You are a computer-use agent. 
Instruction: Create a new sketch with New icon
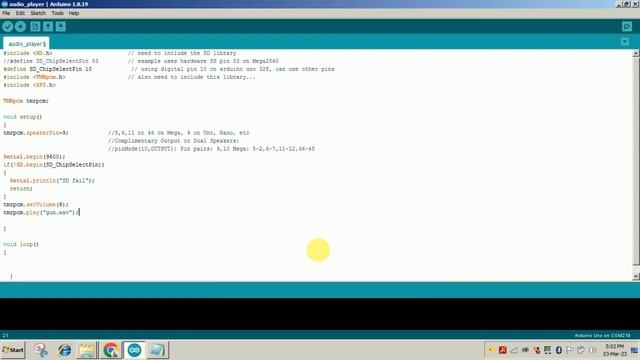35,27
